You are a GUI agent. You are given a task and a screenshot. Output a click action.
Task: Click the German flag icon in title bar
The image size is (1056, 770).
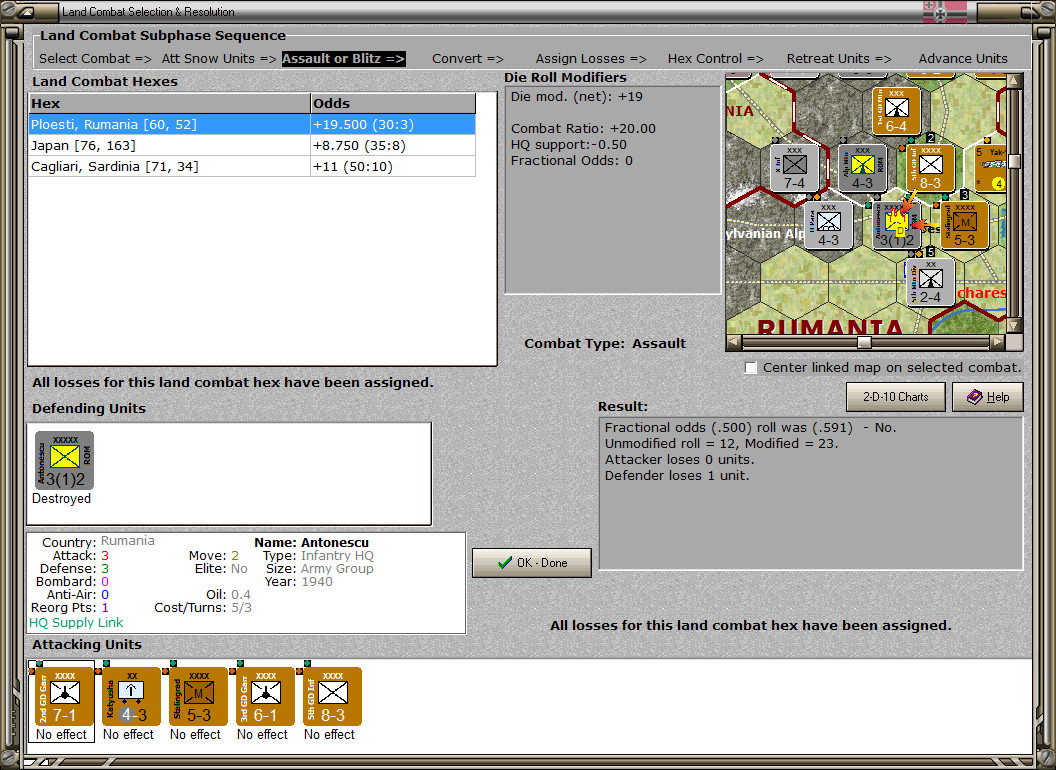coord(944,12)
